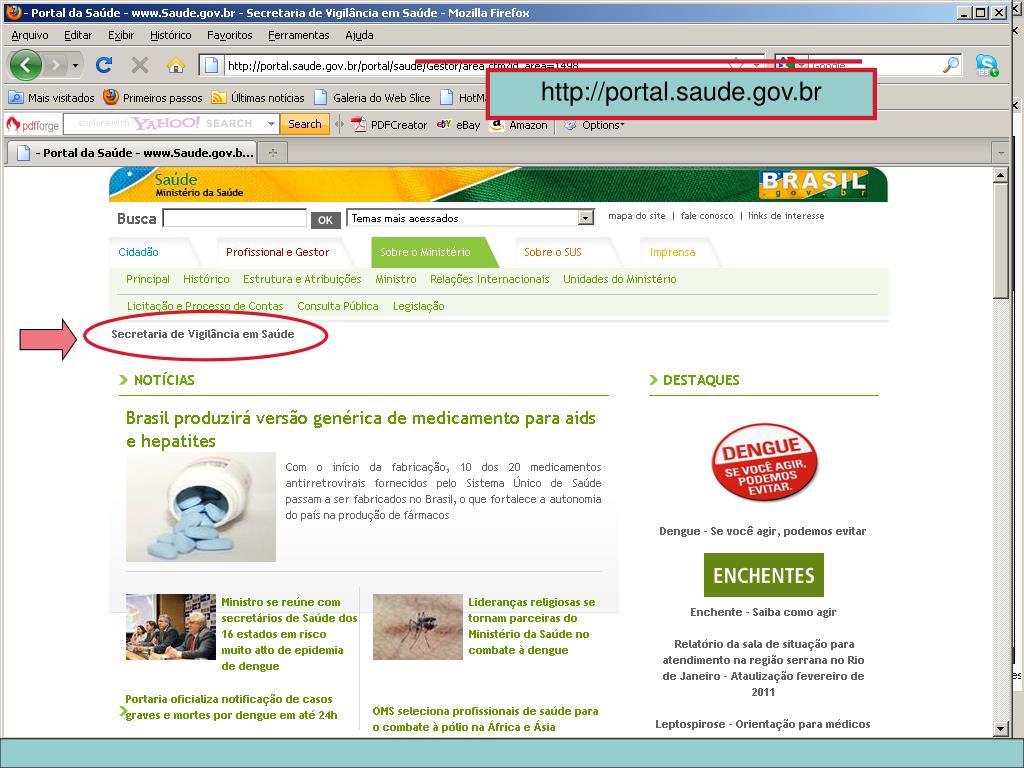Stop loading with the X icon
The width and height of the screenshot is (1024, 768).
click(140, 65)
